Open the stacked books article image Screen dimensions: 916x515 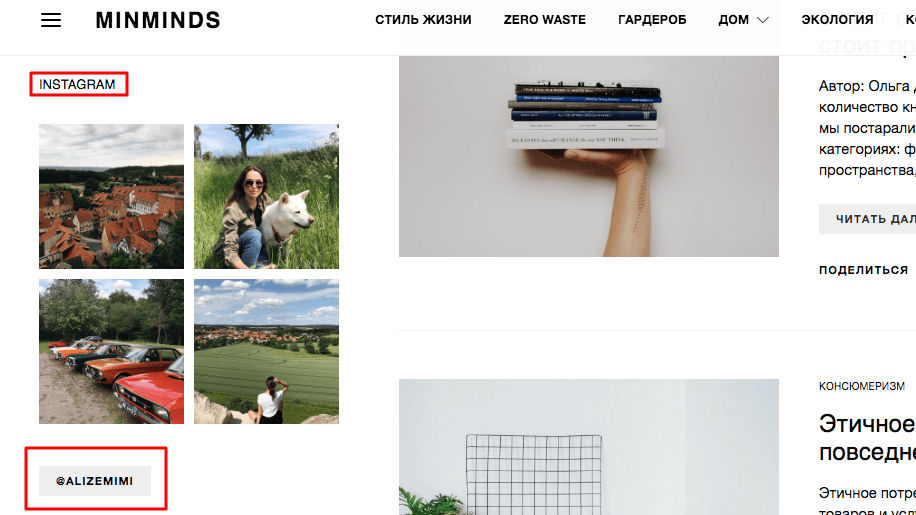[x=589, y=156]
